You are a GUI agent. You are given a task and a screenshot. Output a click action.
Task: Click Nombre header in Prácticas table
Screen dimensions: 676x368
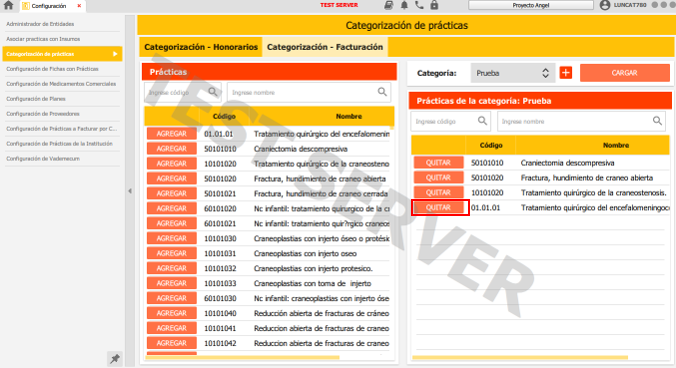349,116
